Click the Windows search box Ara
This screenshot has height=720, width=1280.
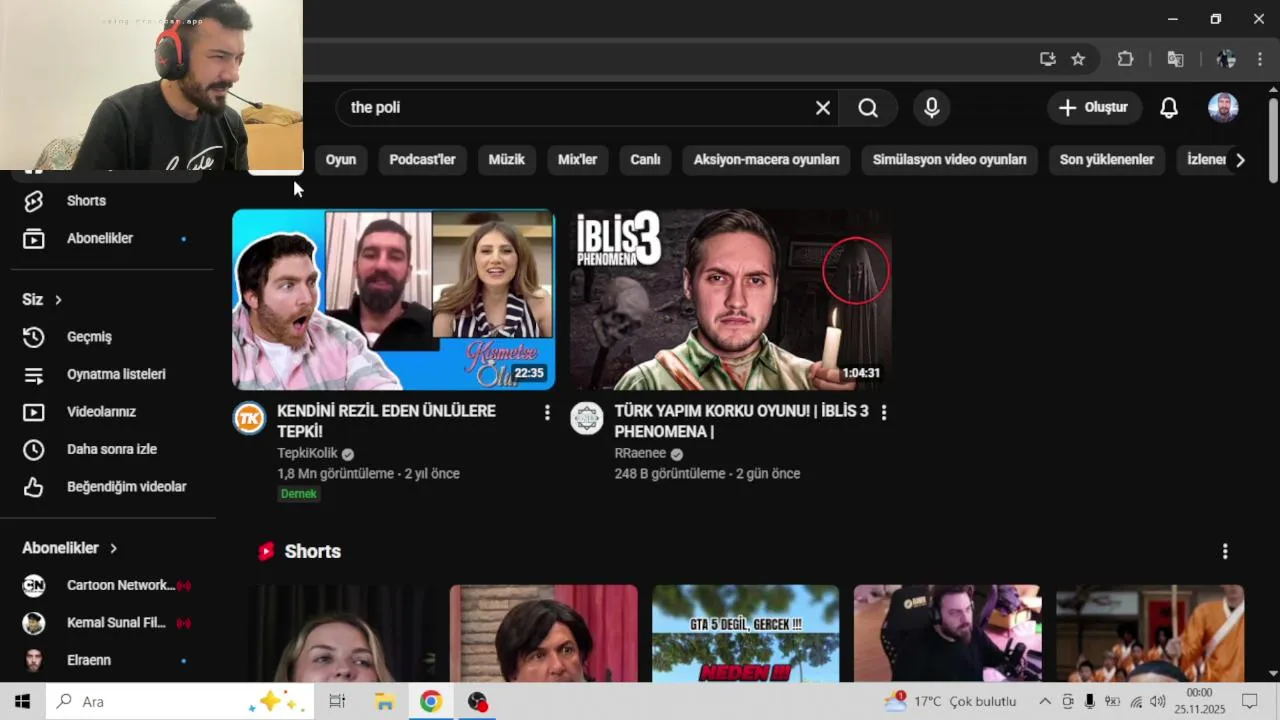tap(180, 701)
